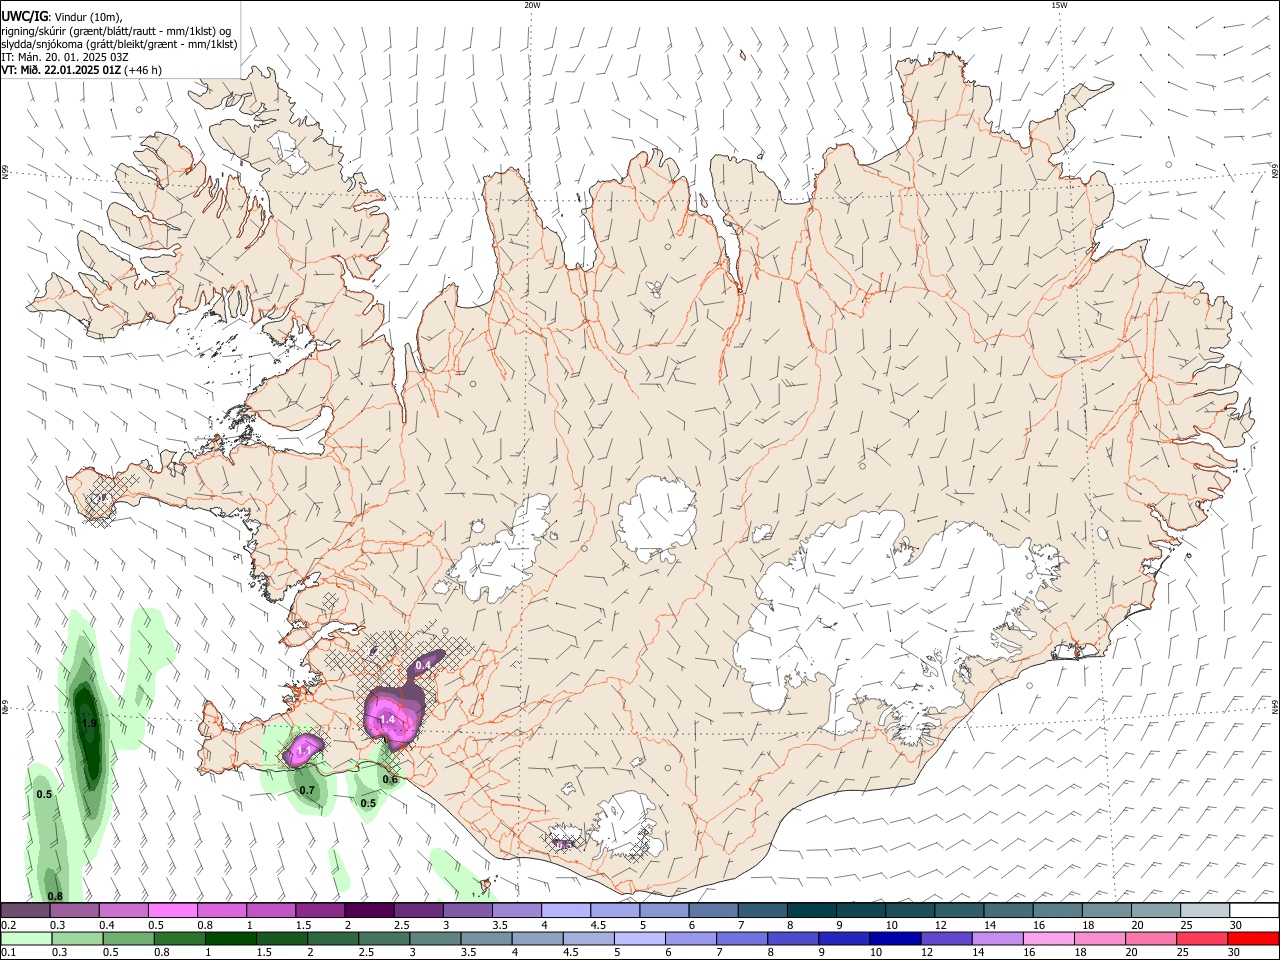Click the 15W longitude label
The image size is (1280, 960).
coord(1059,5)
